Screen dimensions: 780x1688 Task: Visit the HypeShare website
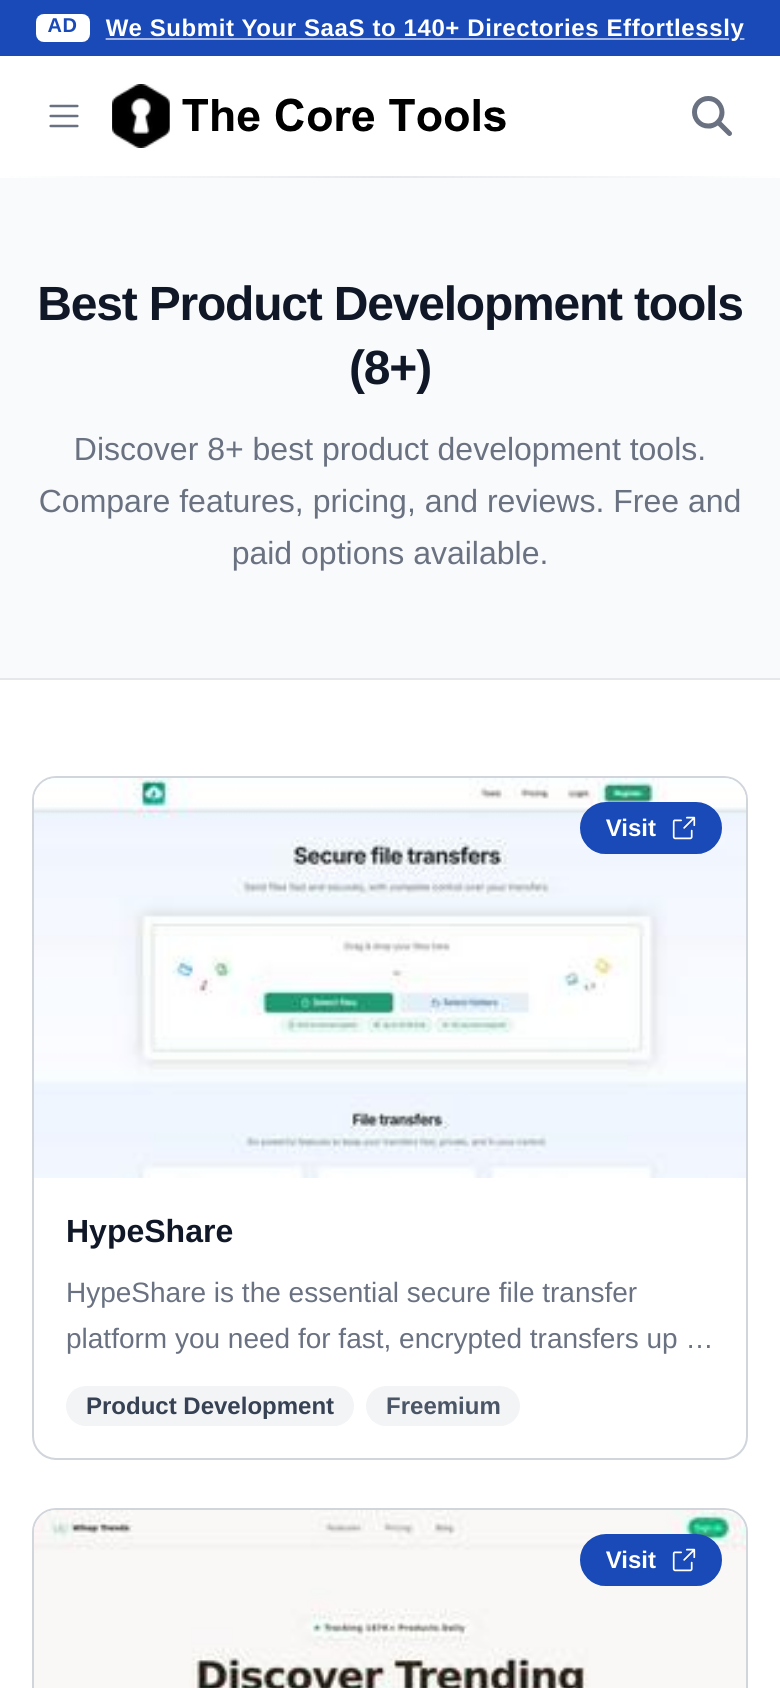651,828
